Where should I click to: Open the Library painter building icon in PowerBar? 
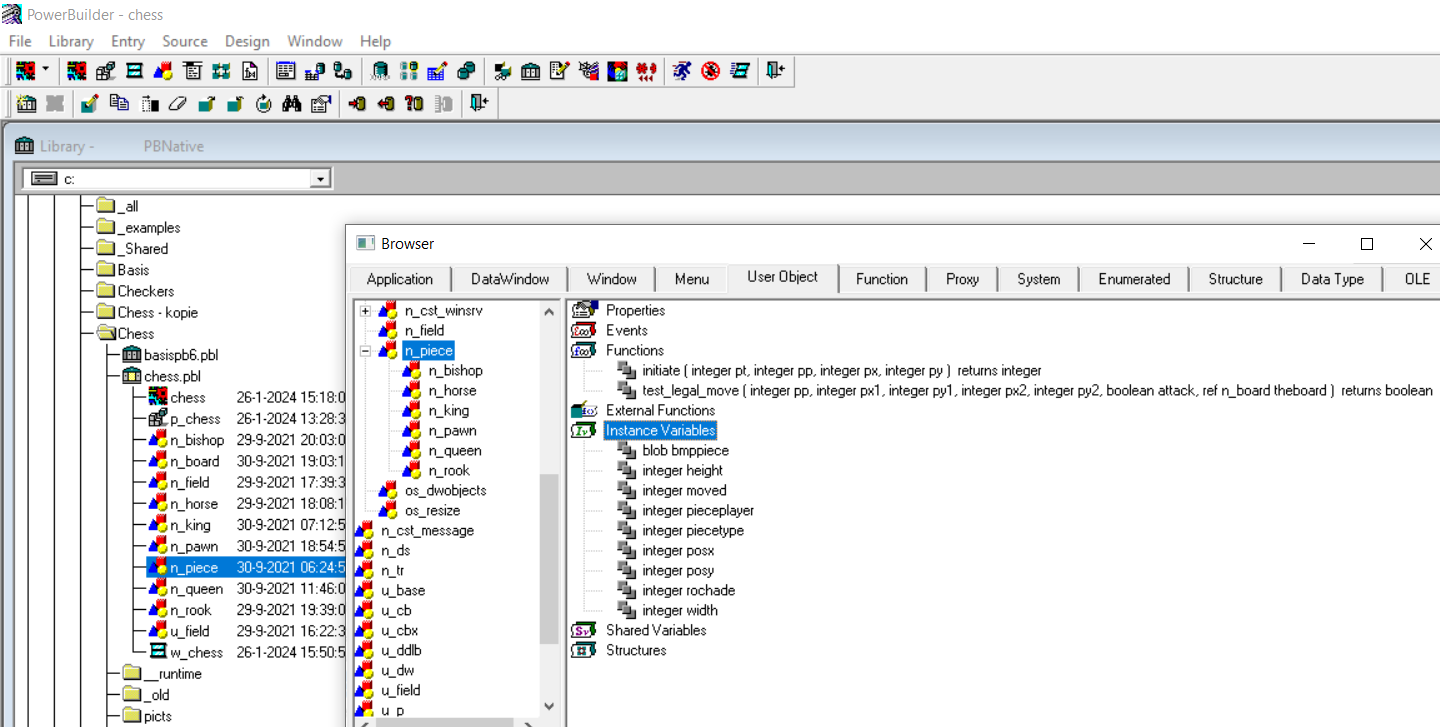click(x=531, y=71)
